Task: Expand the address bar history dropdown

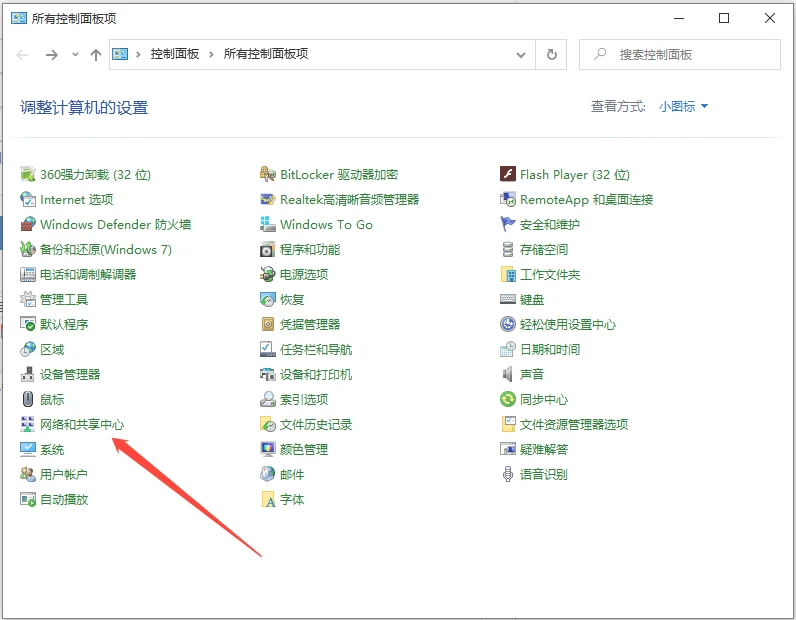Action: coord(521,55)
